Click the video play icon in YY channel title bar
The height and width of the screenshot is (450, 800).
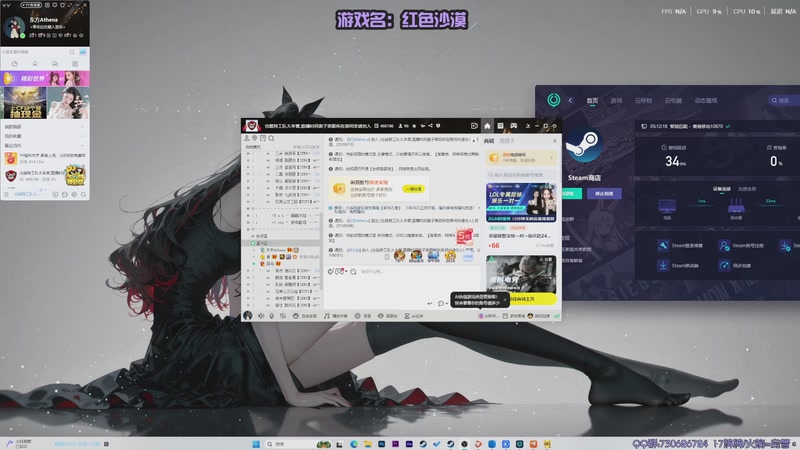point(474,126)
